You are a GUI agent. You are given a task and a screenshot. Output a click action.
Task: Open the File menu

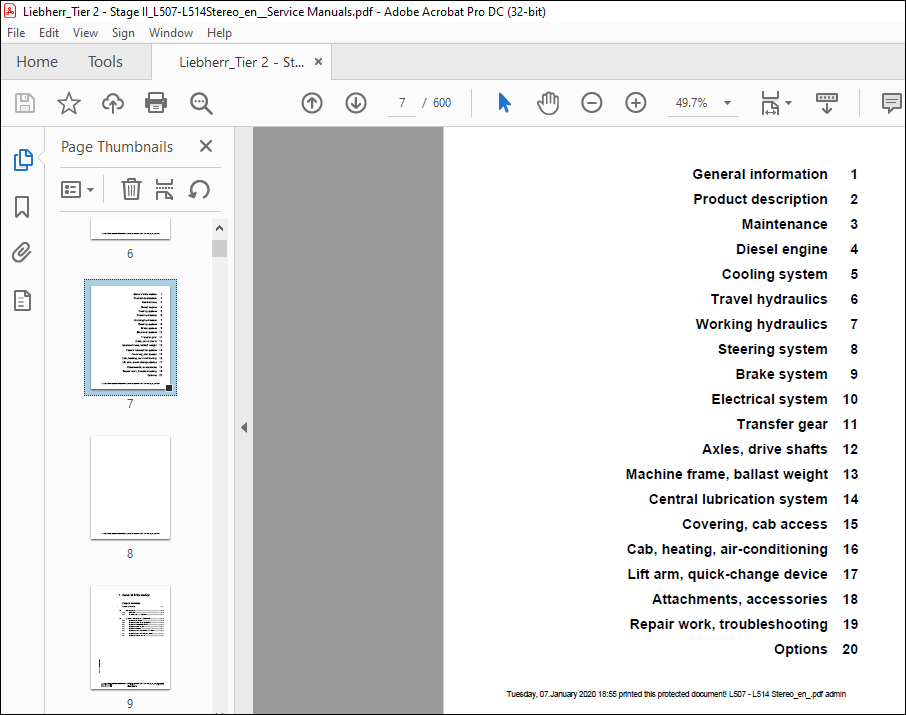point(16,33)
